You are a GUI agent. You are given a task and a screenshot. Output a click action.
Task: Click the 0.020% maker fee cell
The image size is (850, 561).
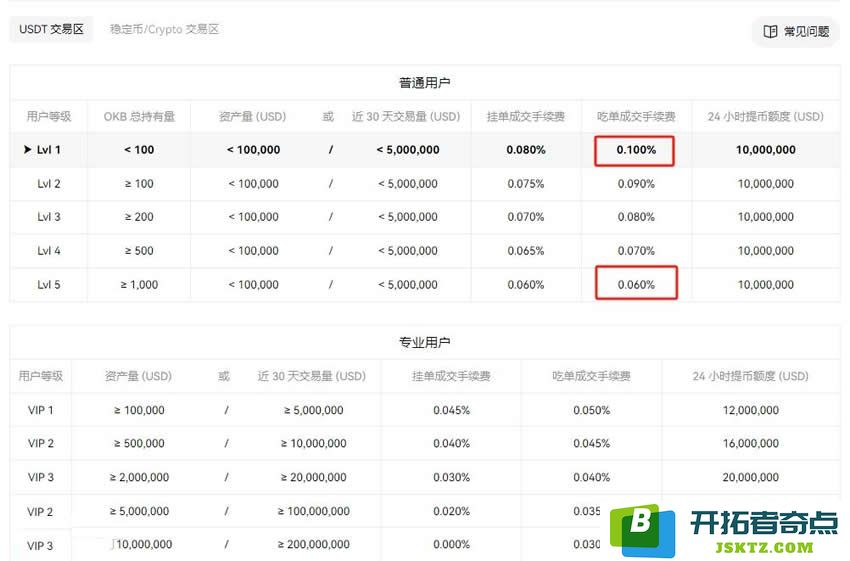pyautogui.click(x=452, y=511)
